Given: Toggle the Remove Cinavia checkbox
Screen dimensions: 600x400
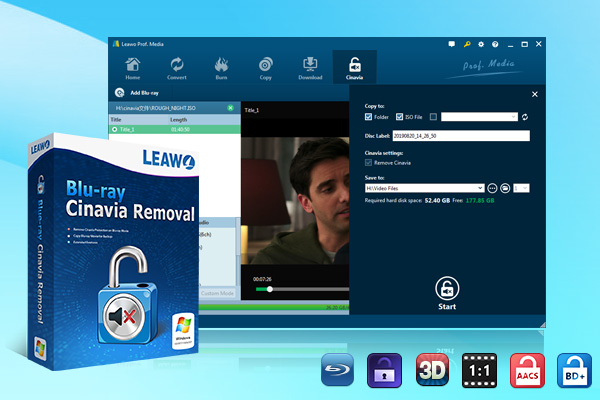Looking at the screenshot, I should point(368,163).
